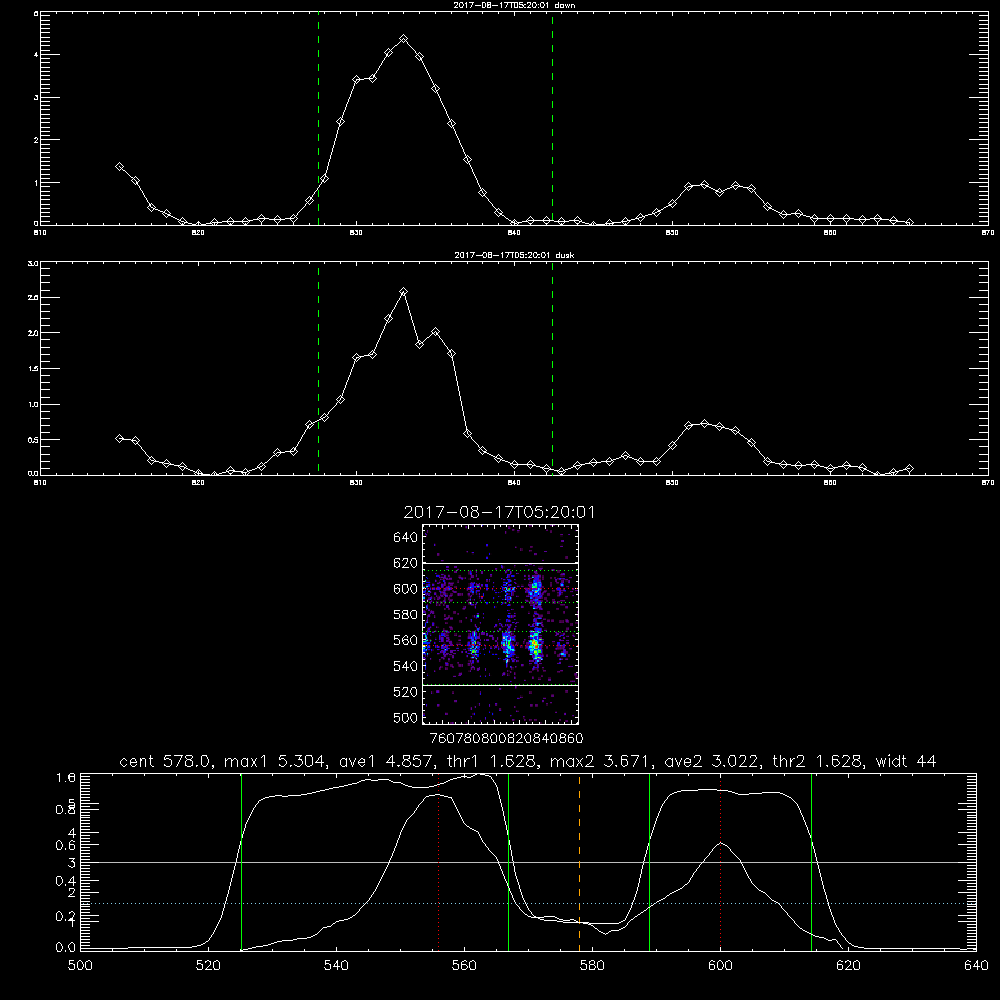The height and width of the screenshot is (1000, 1000).
Task: Click bottom plot x-axis label 600
Action: pyautogui.click(x=721, y=966)
